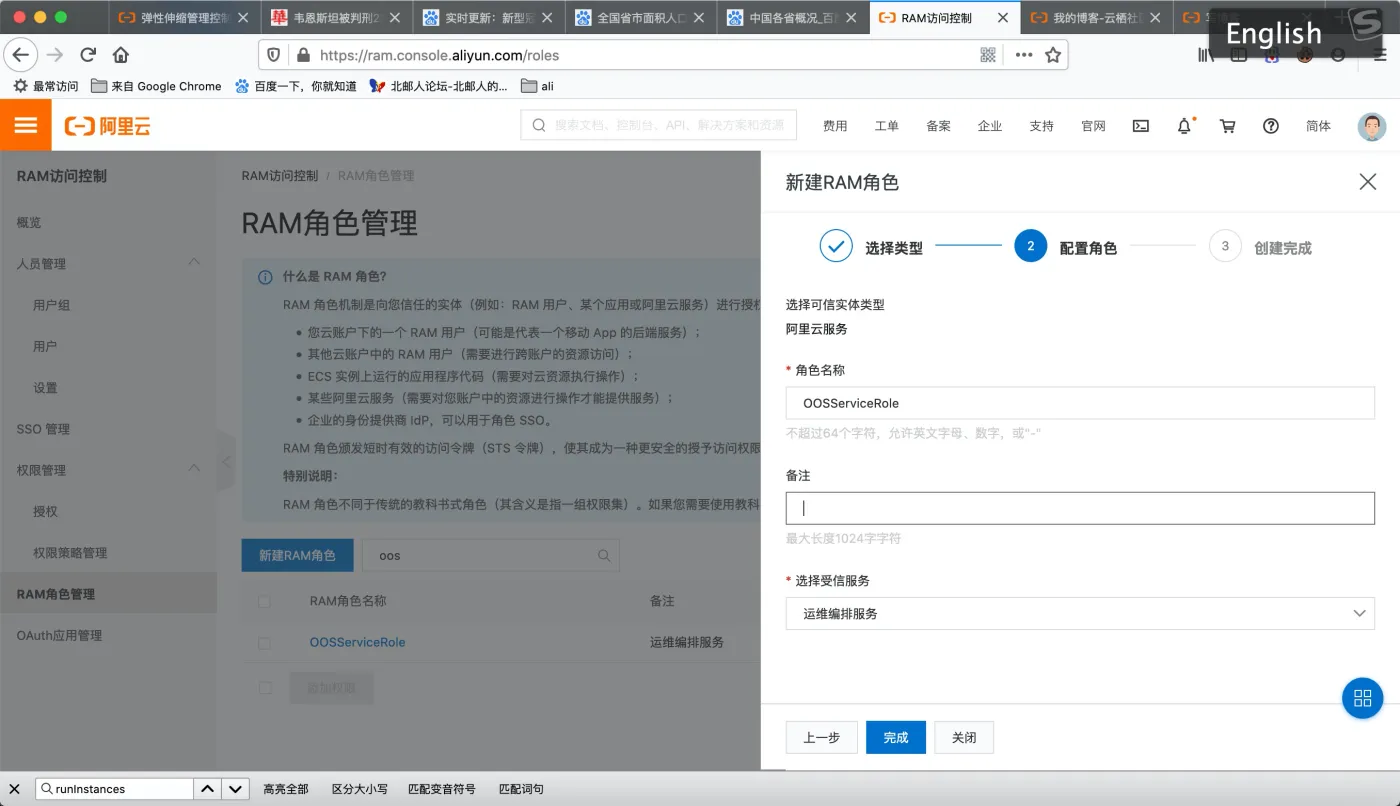Close the 新建RAM角色 panel with X
Viewport: 1400px width, 806px height.
click(1368, 182)
